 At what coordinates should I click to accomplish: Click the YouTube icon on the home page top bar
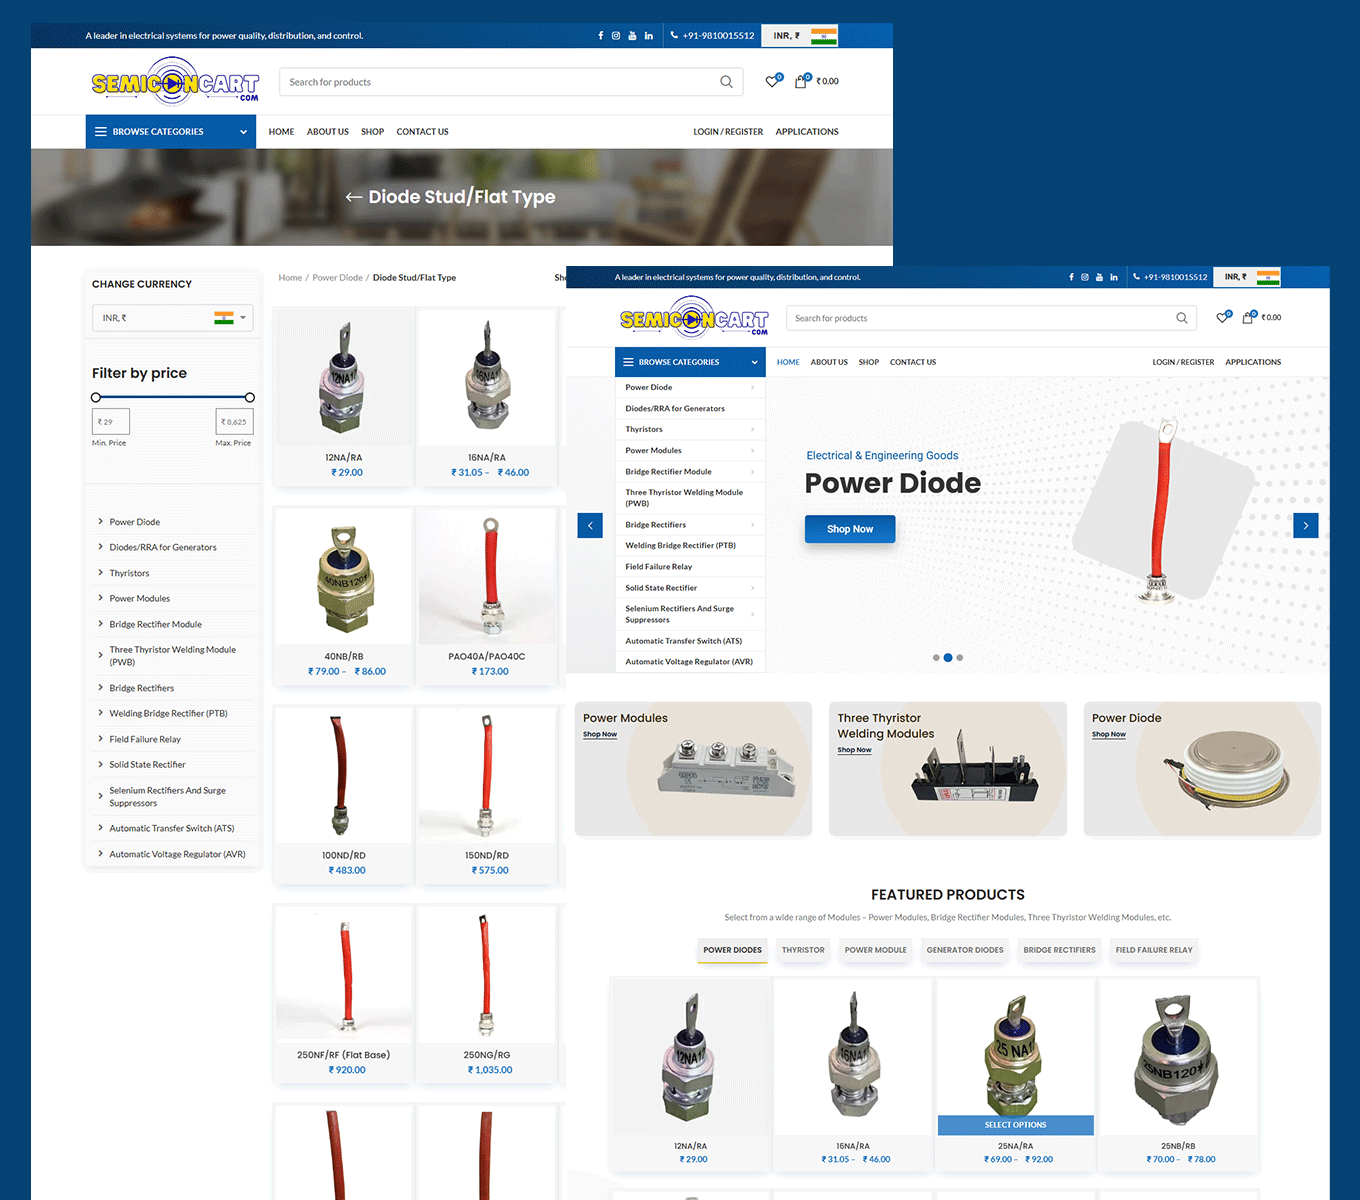pyautogui.click(x=1099, y=277)
